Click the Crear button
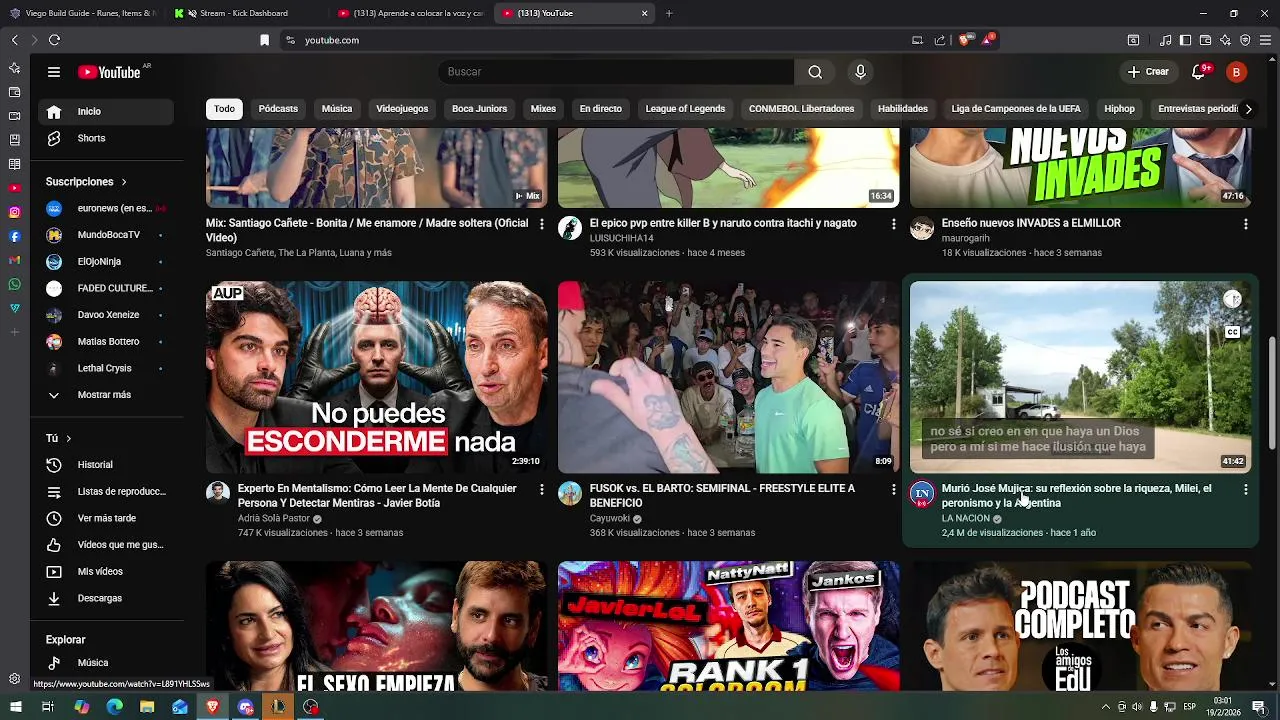 [x=1148, y=72]
